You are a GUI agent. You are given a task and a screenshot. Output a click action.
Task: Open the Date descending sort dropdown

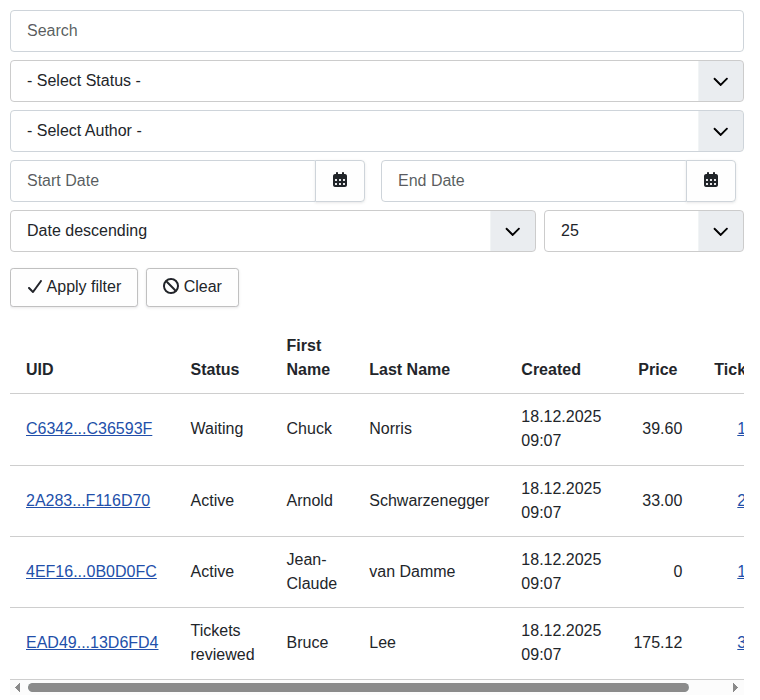pos(512,231)
